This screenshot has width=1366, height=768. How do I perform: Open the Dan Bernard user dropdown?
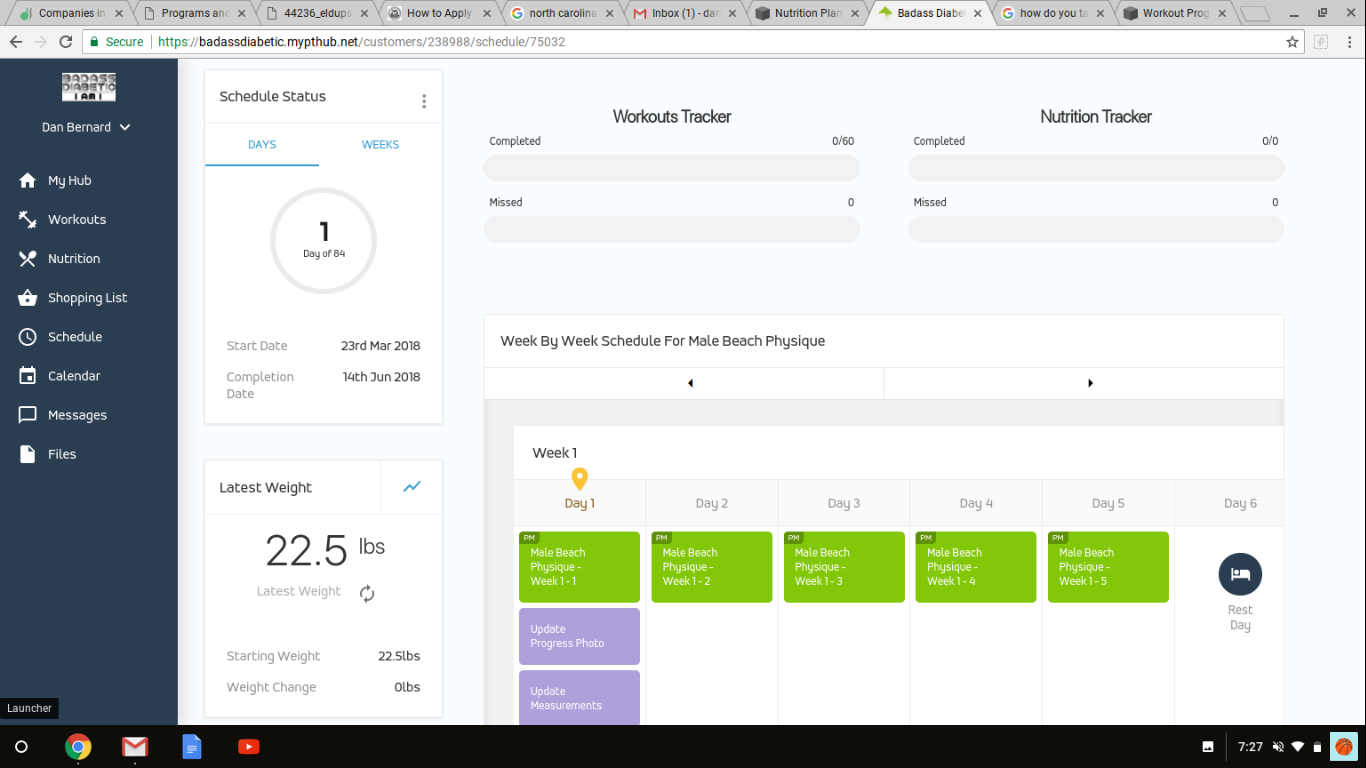coord(87,127)
